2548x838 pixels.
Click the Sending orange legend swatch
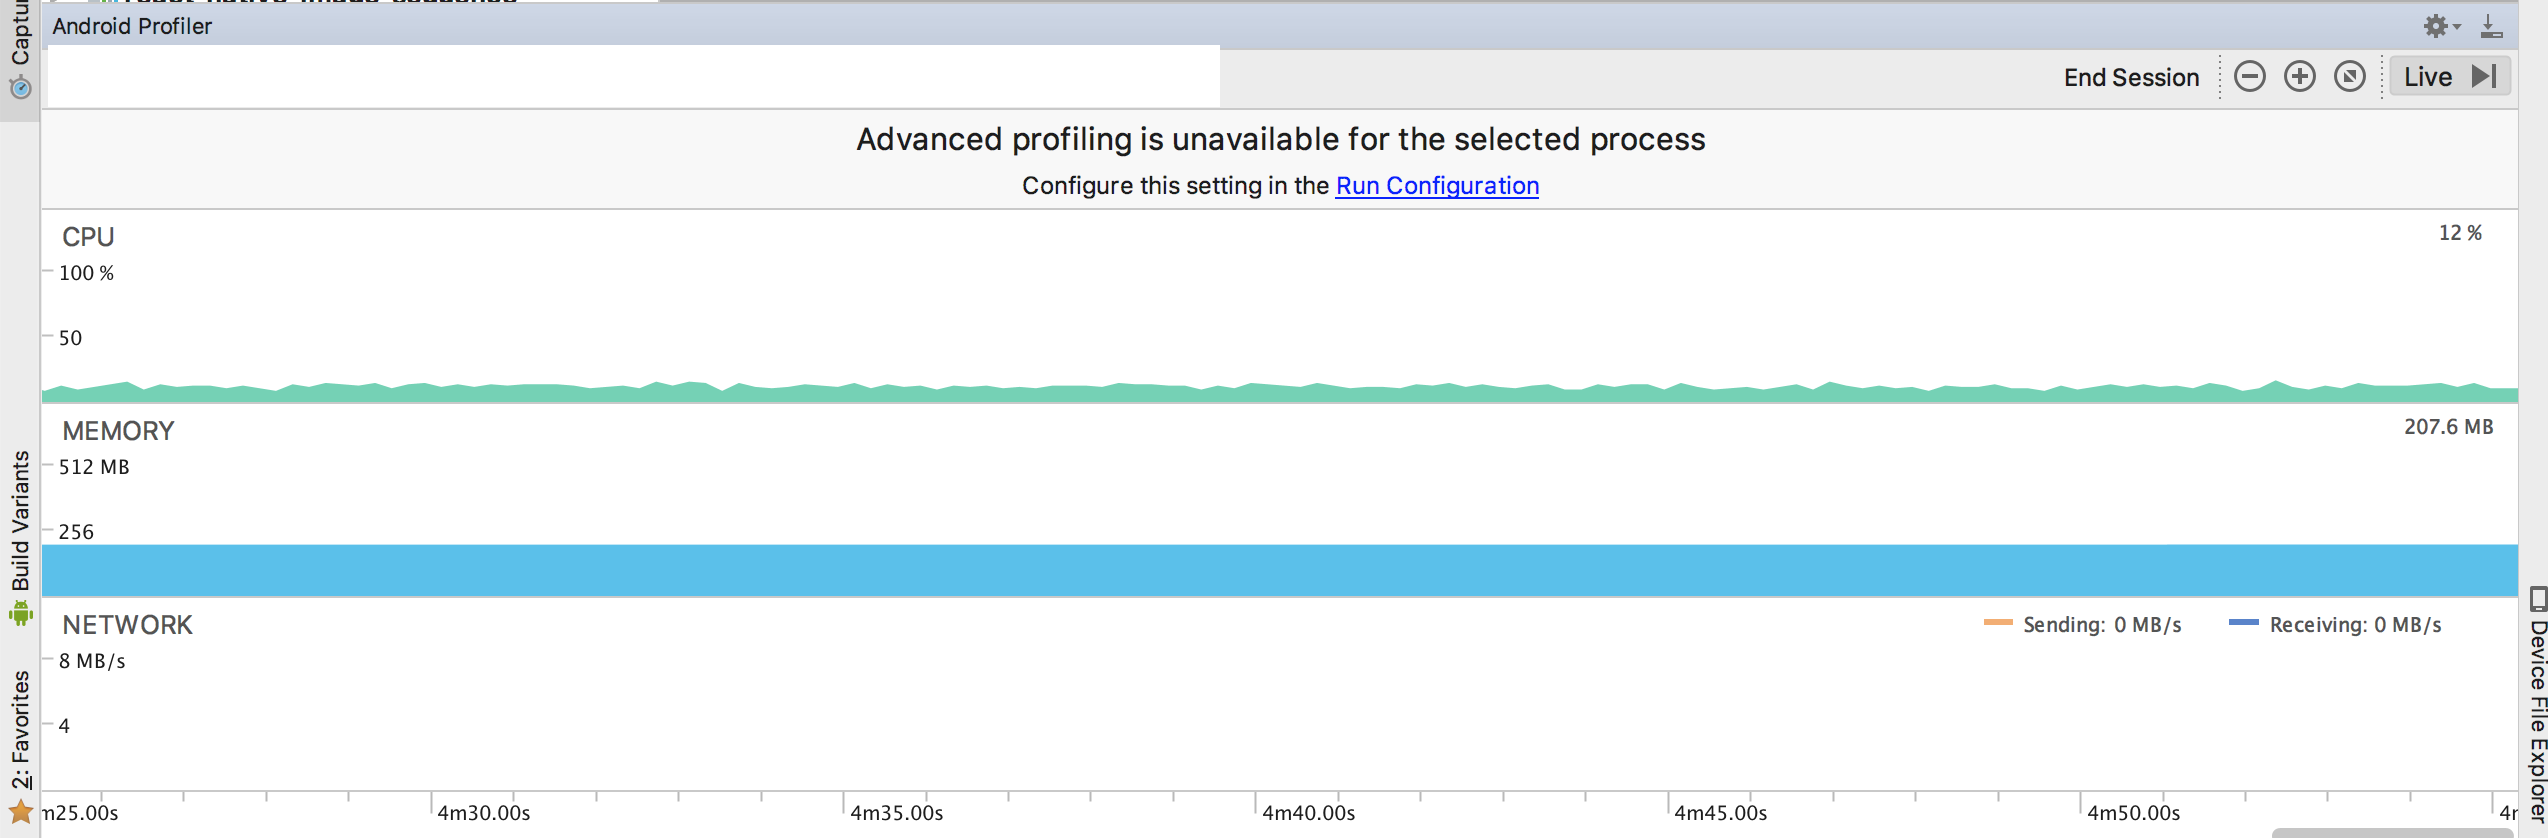(1998, 622)
